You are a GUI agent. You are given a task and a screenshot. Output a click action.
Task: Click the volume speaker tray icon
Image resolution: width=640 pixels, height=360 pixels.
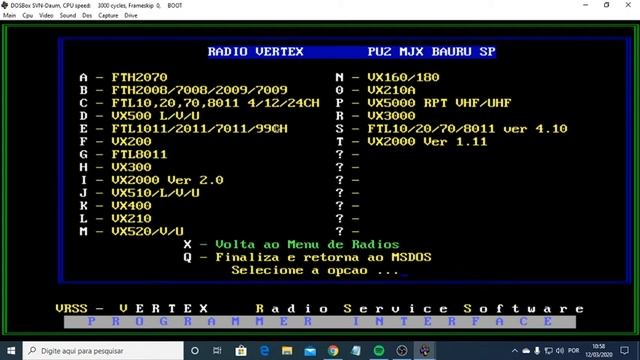click(x=560, y=351)
